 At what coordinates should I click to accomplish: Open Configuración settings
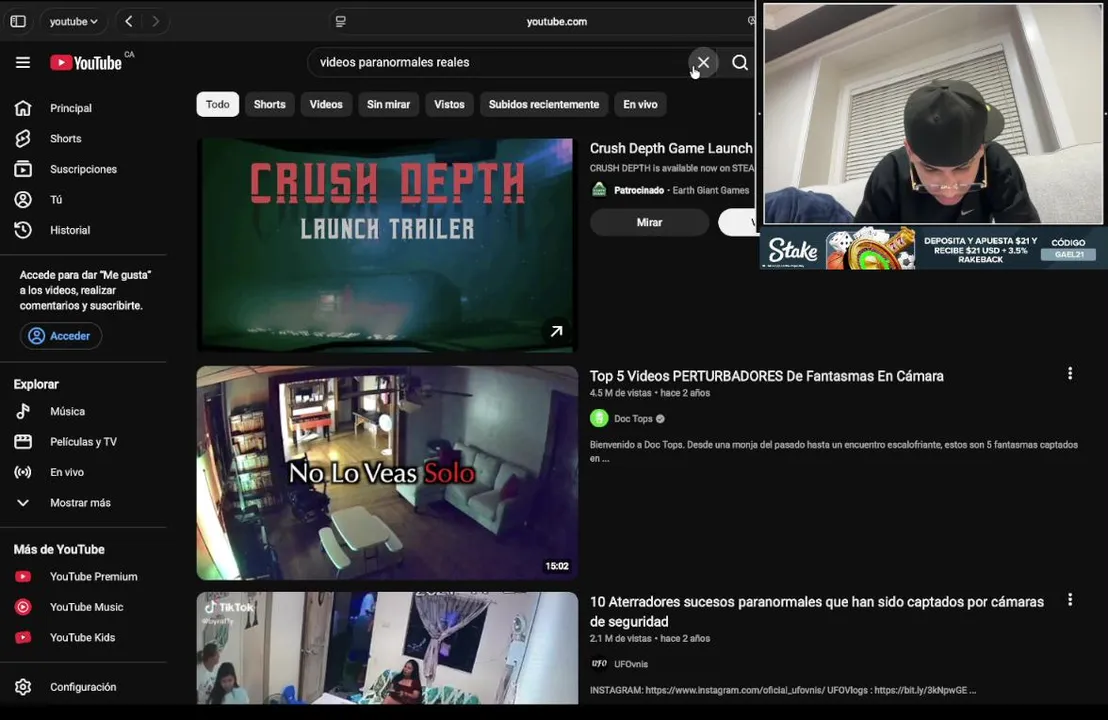pyautogui.click(x=83, y=687)
